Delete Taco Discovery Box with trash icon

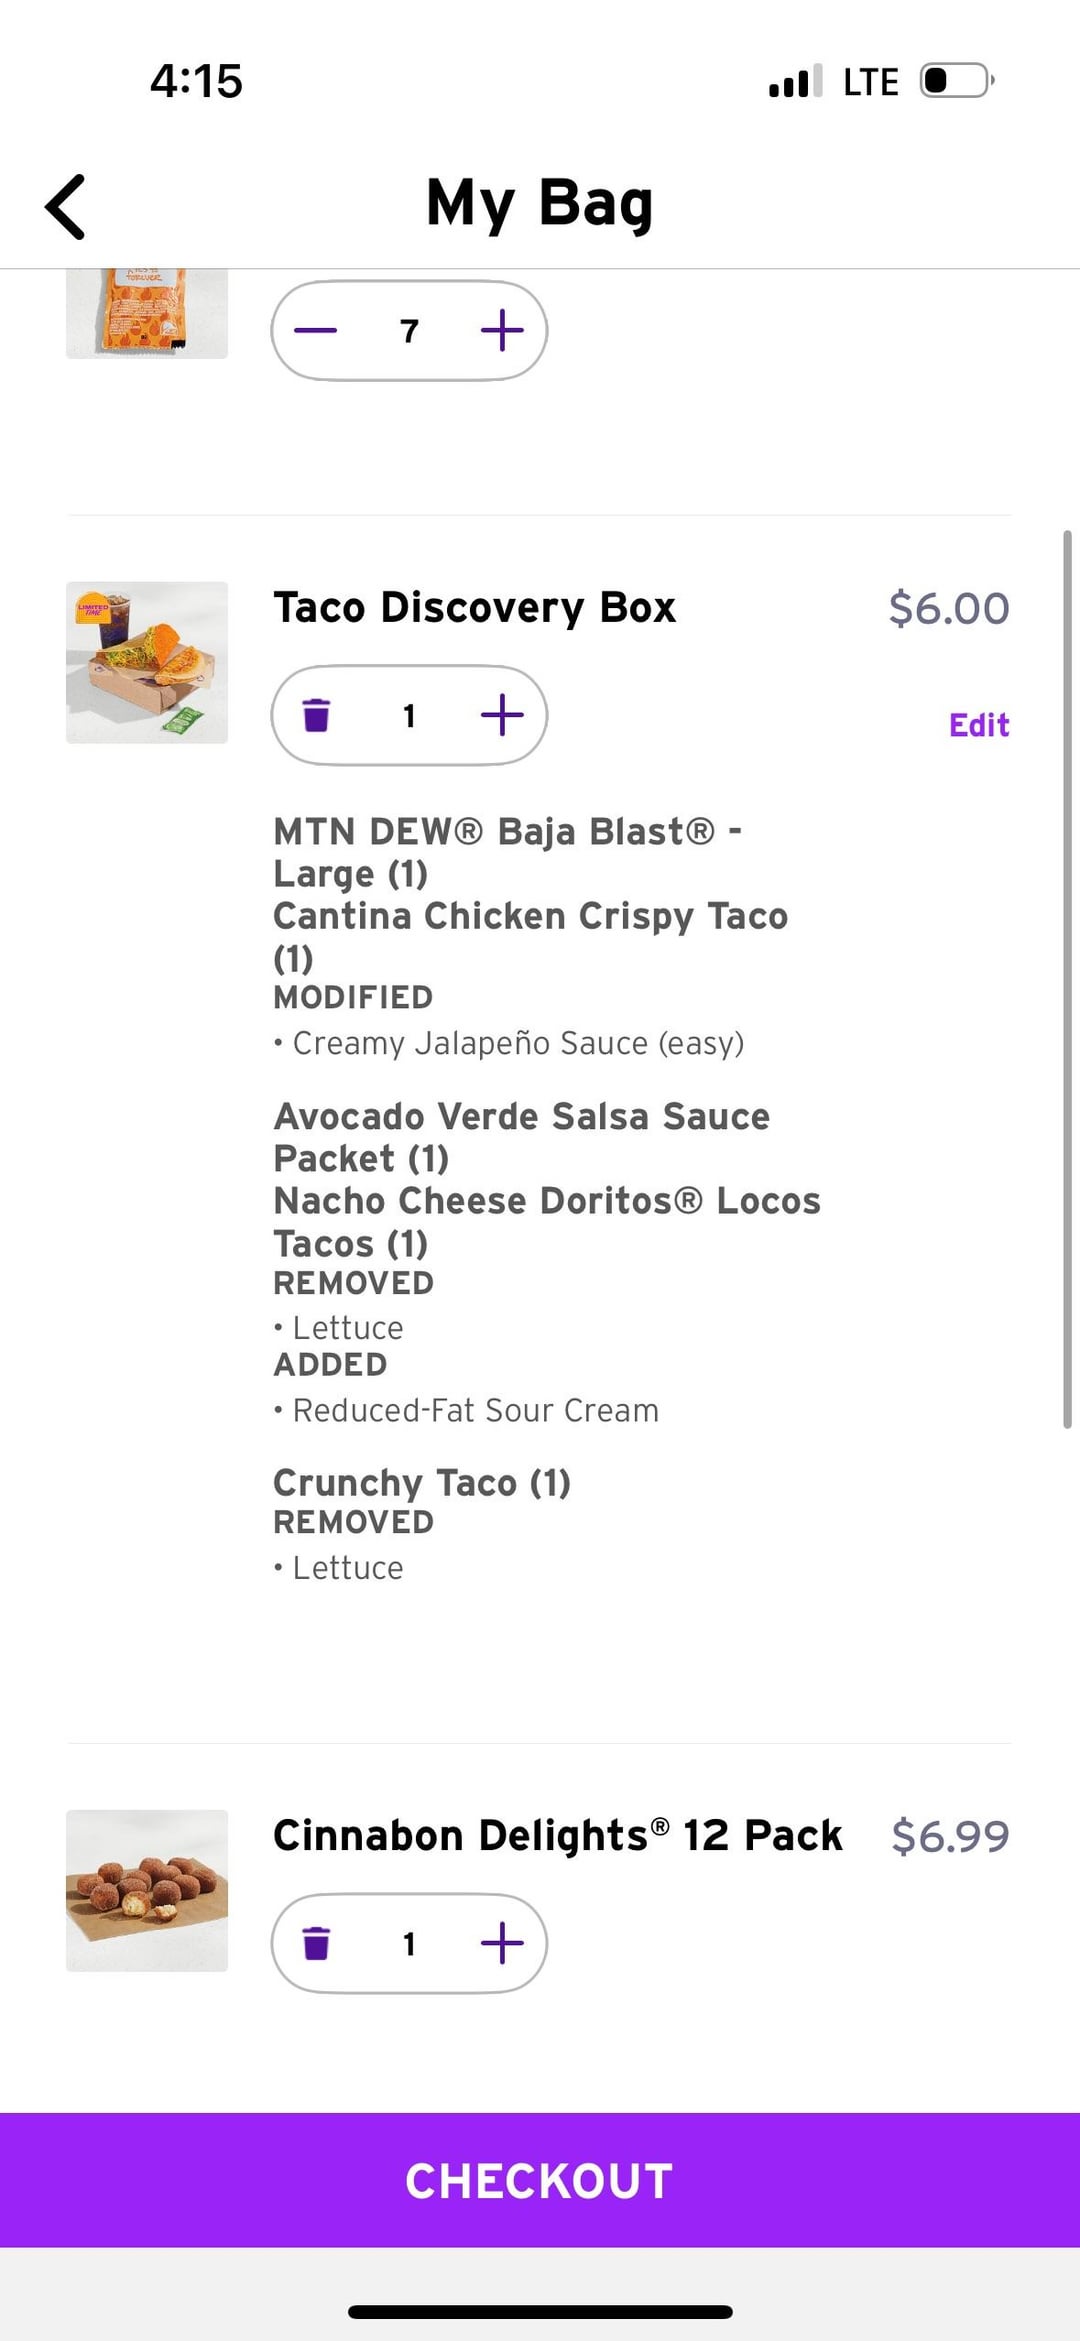pos(316,715)
